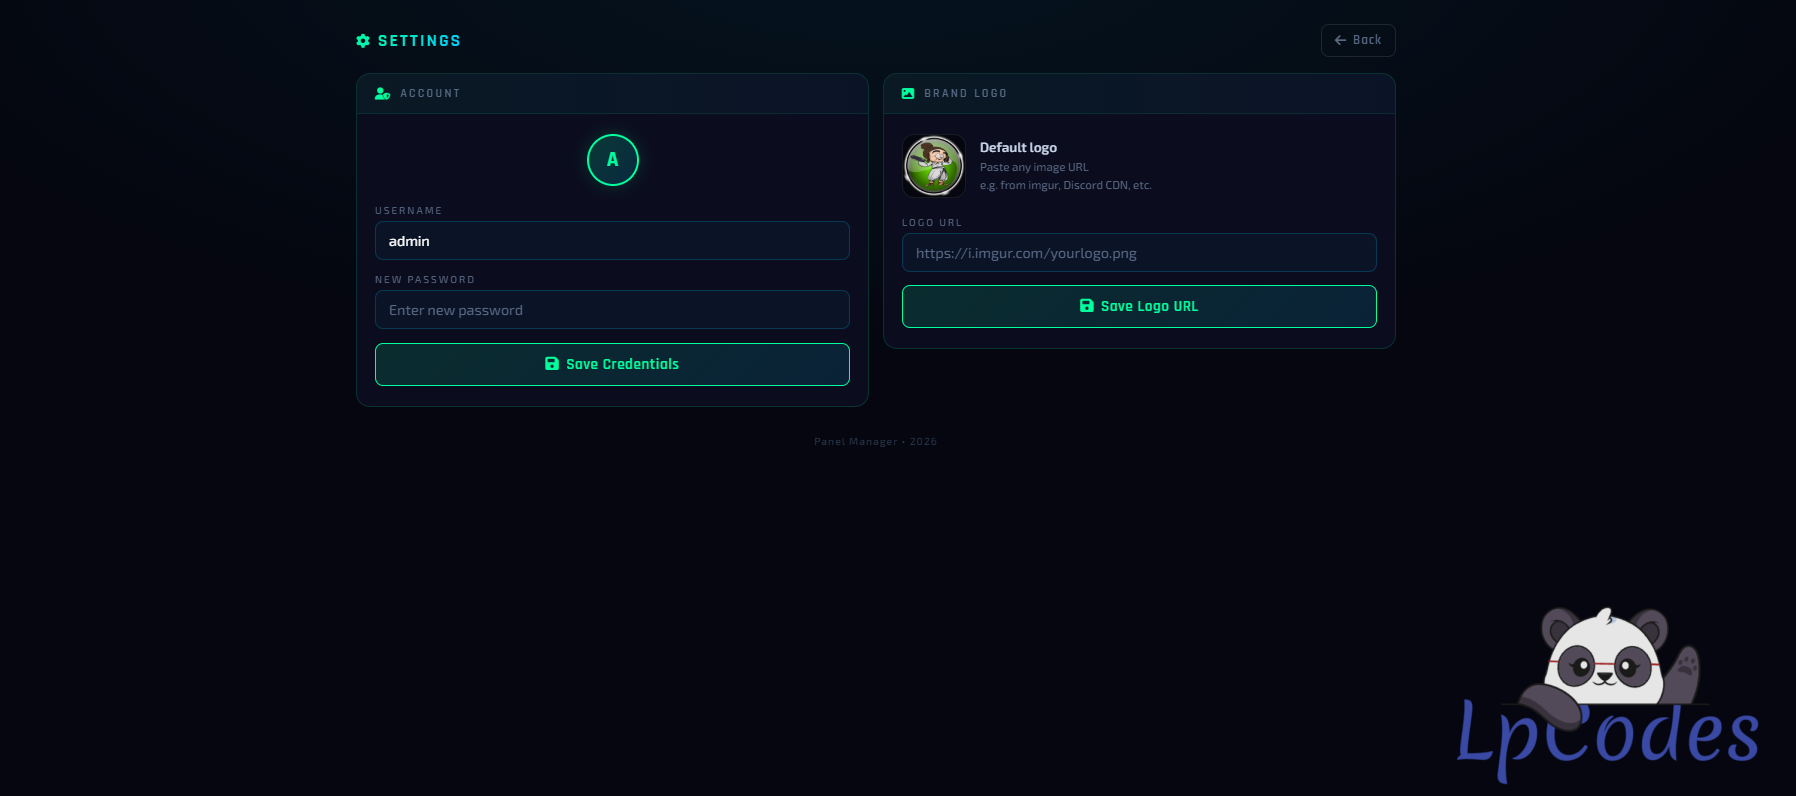Focus the Logo URL input box
1796x796 pixels.
[1139, 253]
